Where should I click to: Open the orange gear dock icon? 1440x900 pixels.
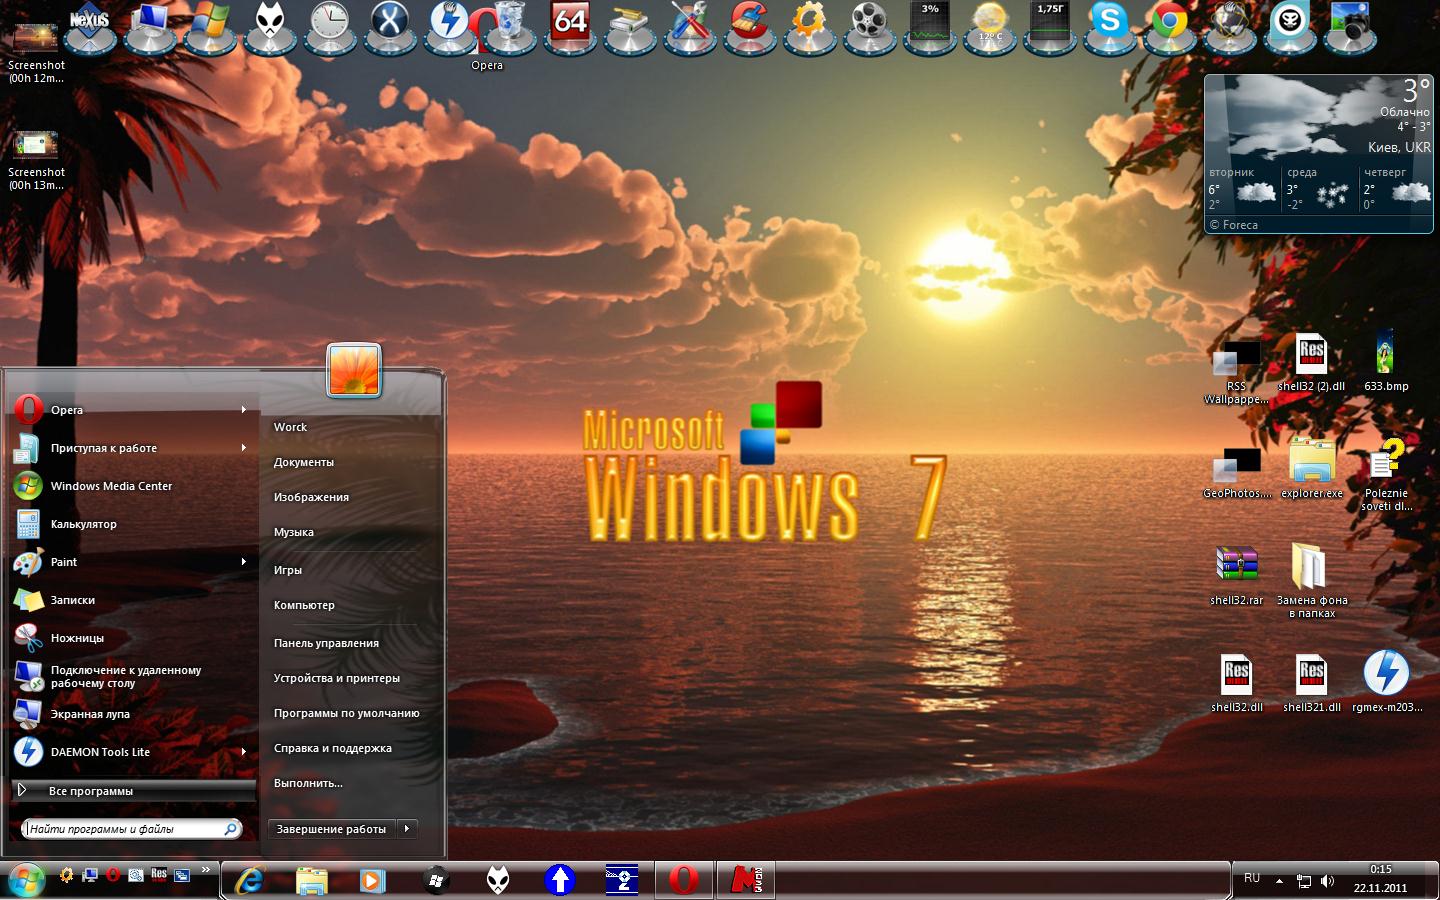click(810, 26)
